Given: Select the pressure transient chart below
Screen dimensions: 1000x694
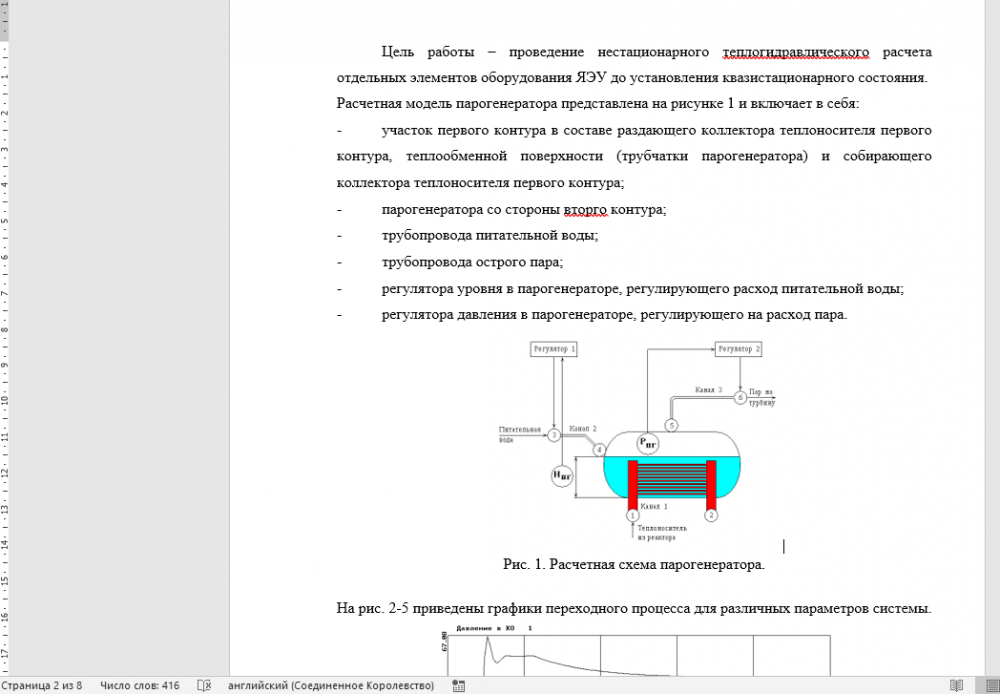Looking at the screenshot, I should 640,655.
